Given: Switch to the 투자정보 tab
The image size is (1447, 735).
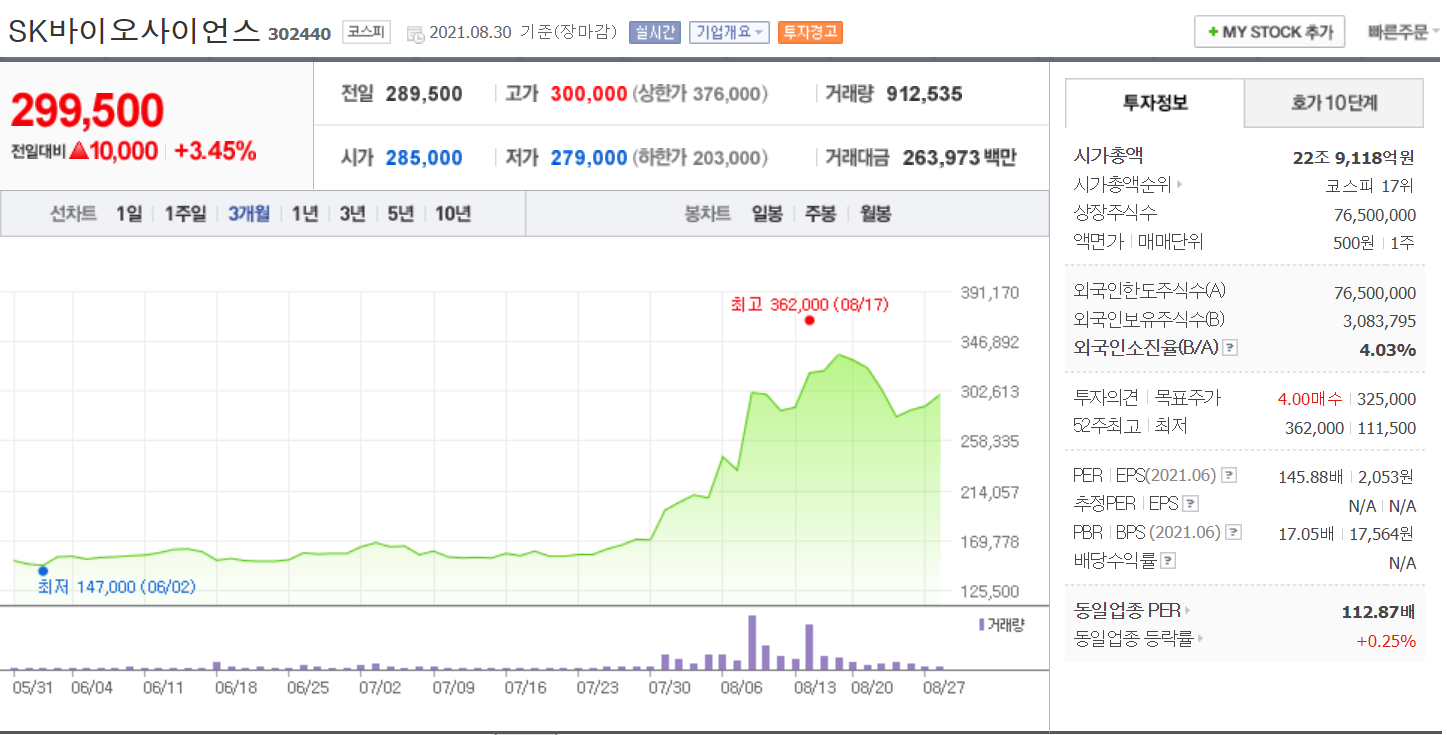Looking at the screenshot, I should 1155,103.
